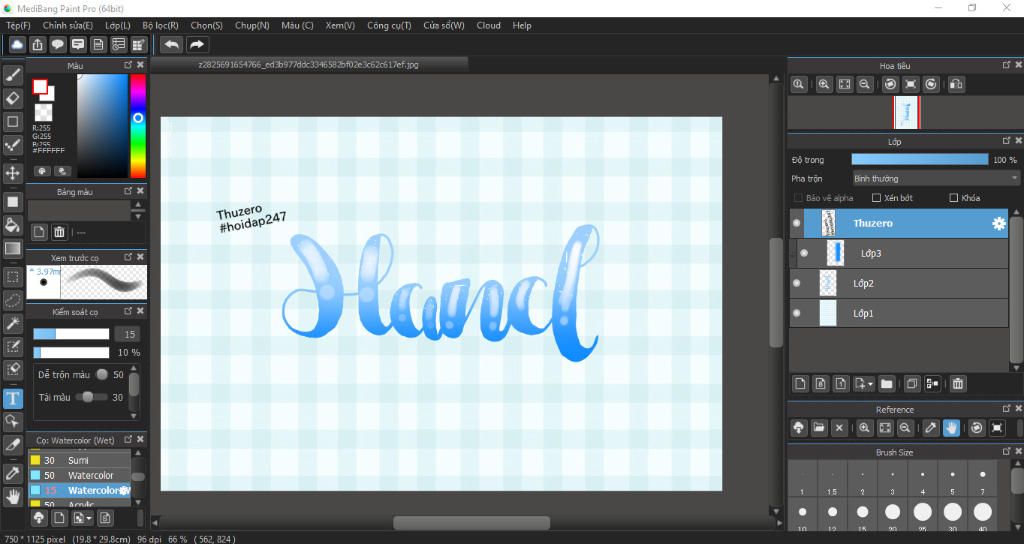Enable the Khóa checkbox
This screenshot has width=1024, height=544.
click(953, 197)
